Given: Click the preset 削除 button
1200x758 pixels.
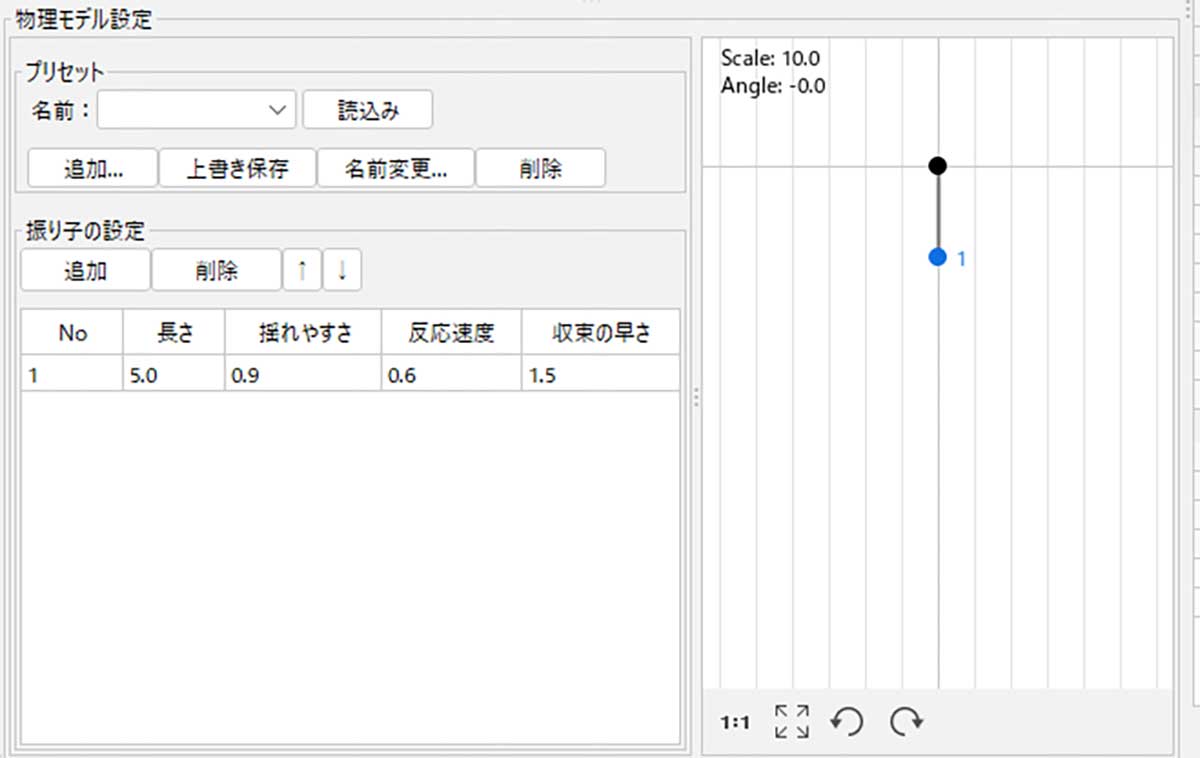Looking at the screenshot, I should pyautogui.click(x=540, y=168).
